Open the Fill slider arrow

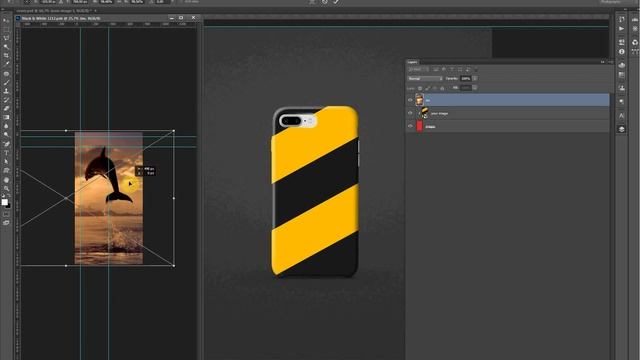(x=475, y=88)
